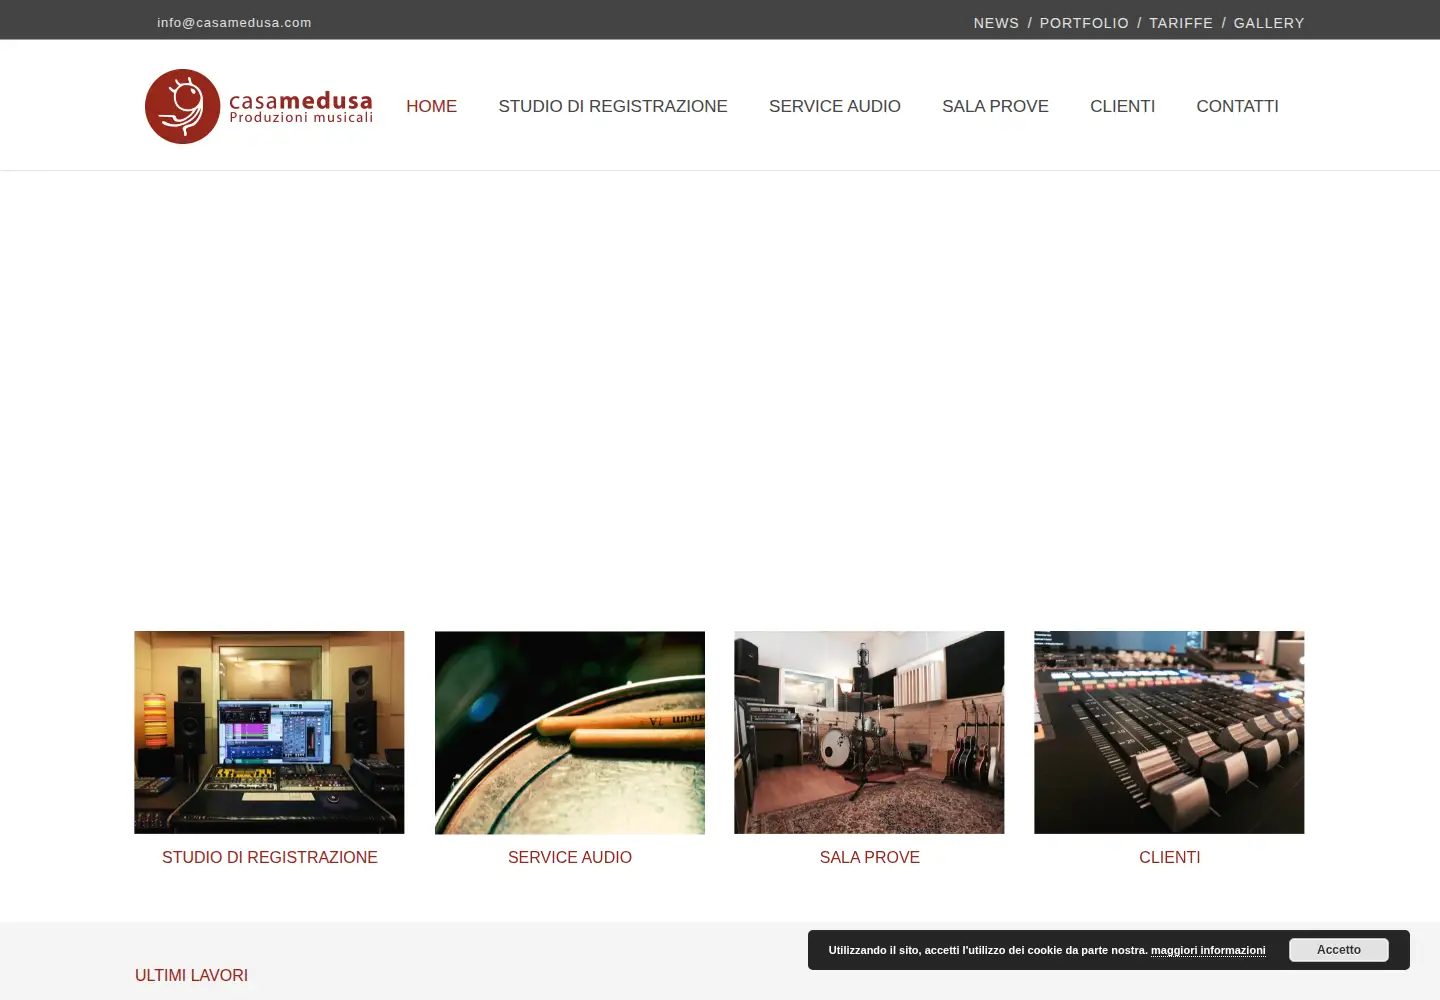The image size is (1440, 1000).
Task: Open Sala Prove caption link
Action: coord(870,857)
